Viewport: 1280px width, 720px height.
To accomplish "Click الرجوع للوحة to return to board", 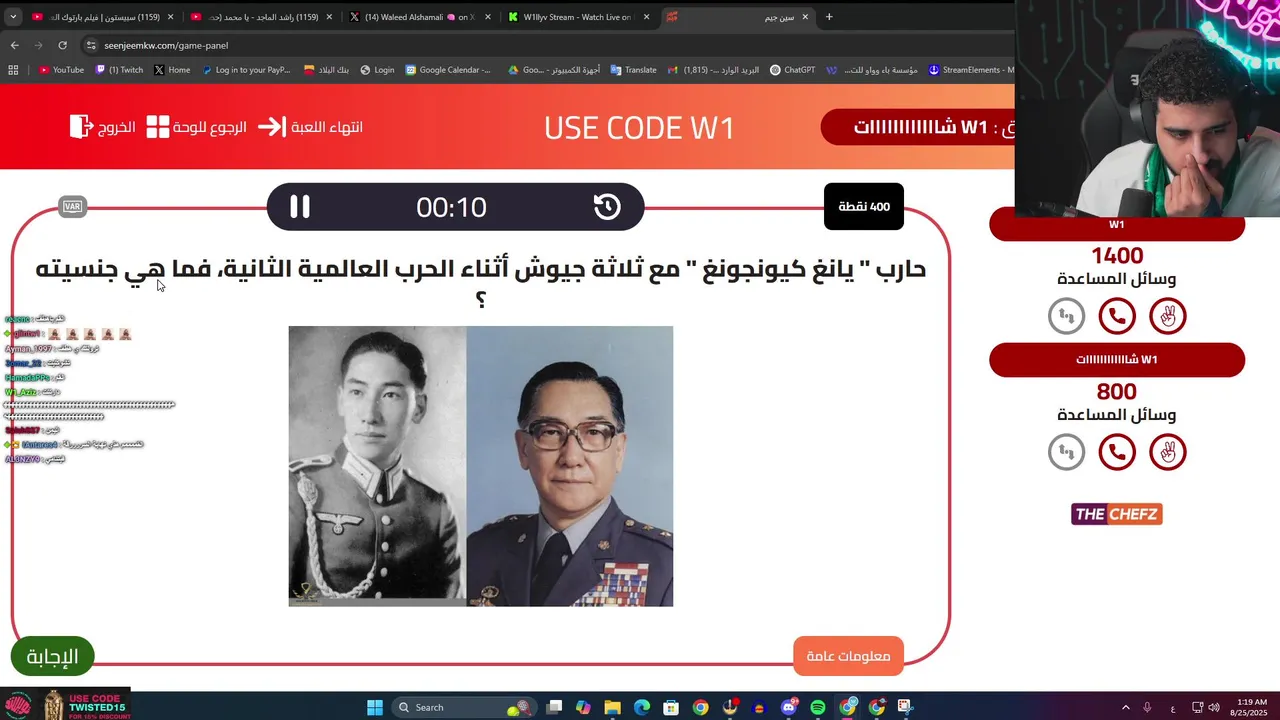I will pyautogui.click(x=196, y=127).
